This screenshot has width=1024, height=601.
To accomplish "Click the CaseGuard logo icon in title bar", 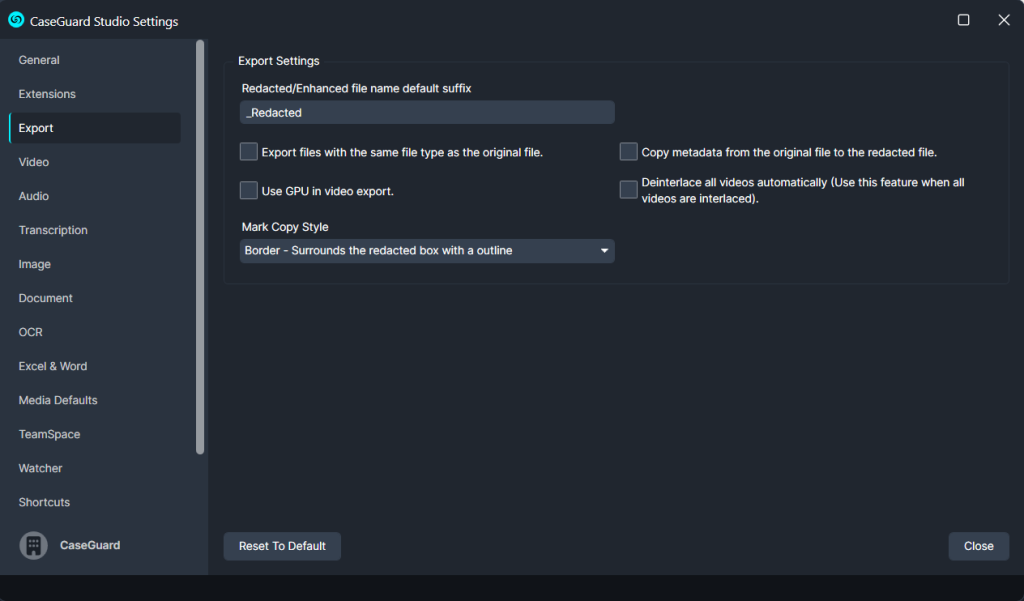I will click(x=16, y=20).
